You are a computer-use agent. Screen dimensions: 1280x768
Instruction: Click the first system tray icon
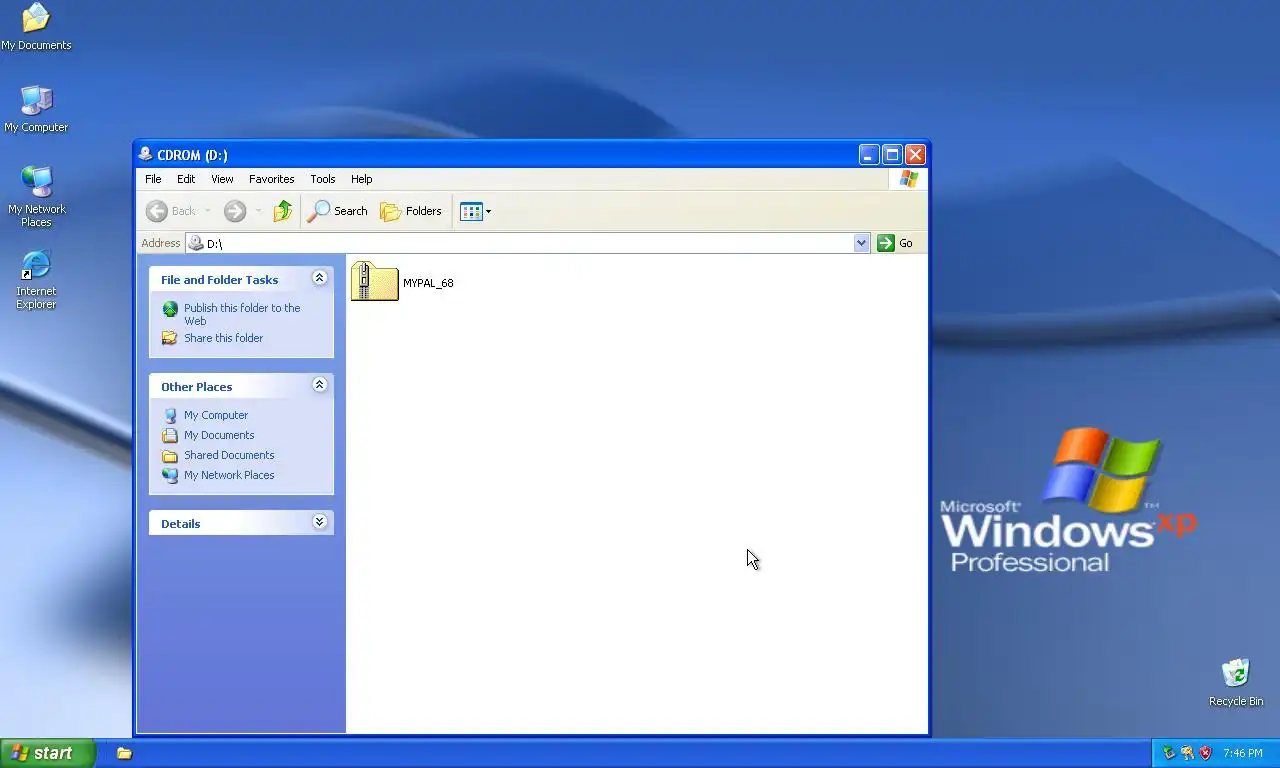1169,753
